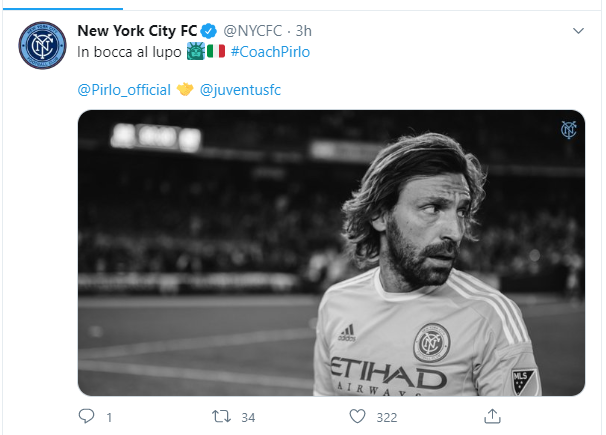Click the Statue of Liberty emoji
606x435 pixels.
click(196, 51)
